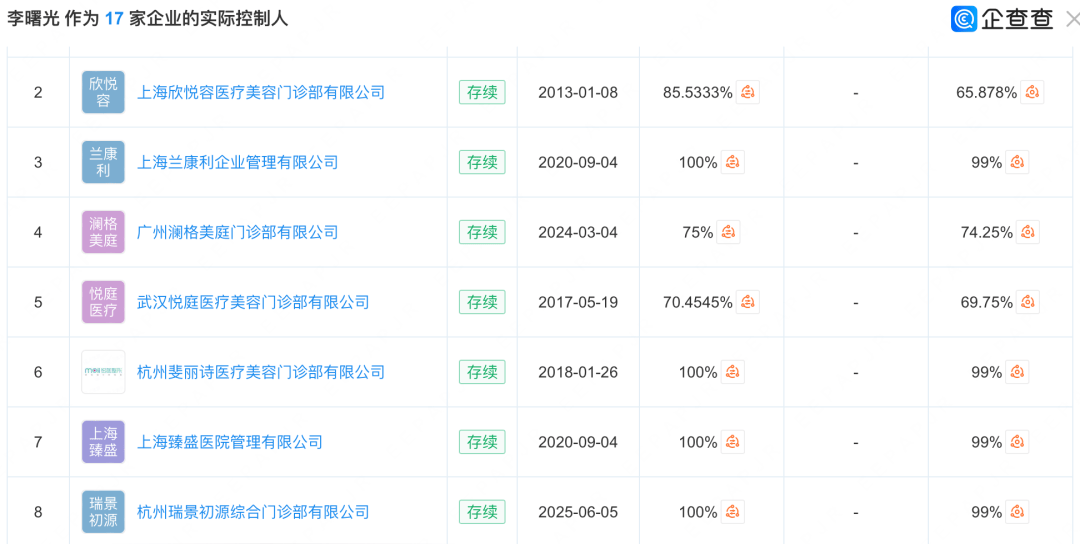The height and width of the screenshot is (544, 1080).
Task: Click row number 8 cell
Action: tap(38, 512)
